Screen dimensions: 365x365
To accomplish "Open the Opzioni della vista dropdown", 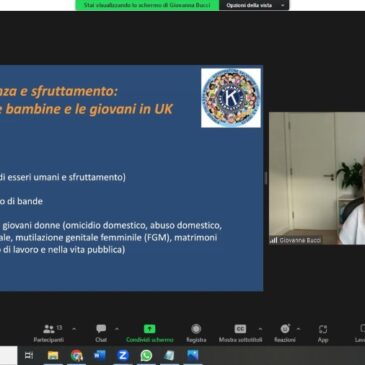I will tap(254, 5).
